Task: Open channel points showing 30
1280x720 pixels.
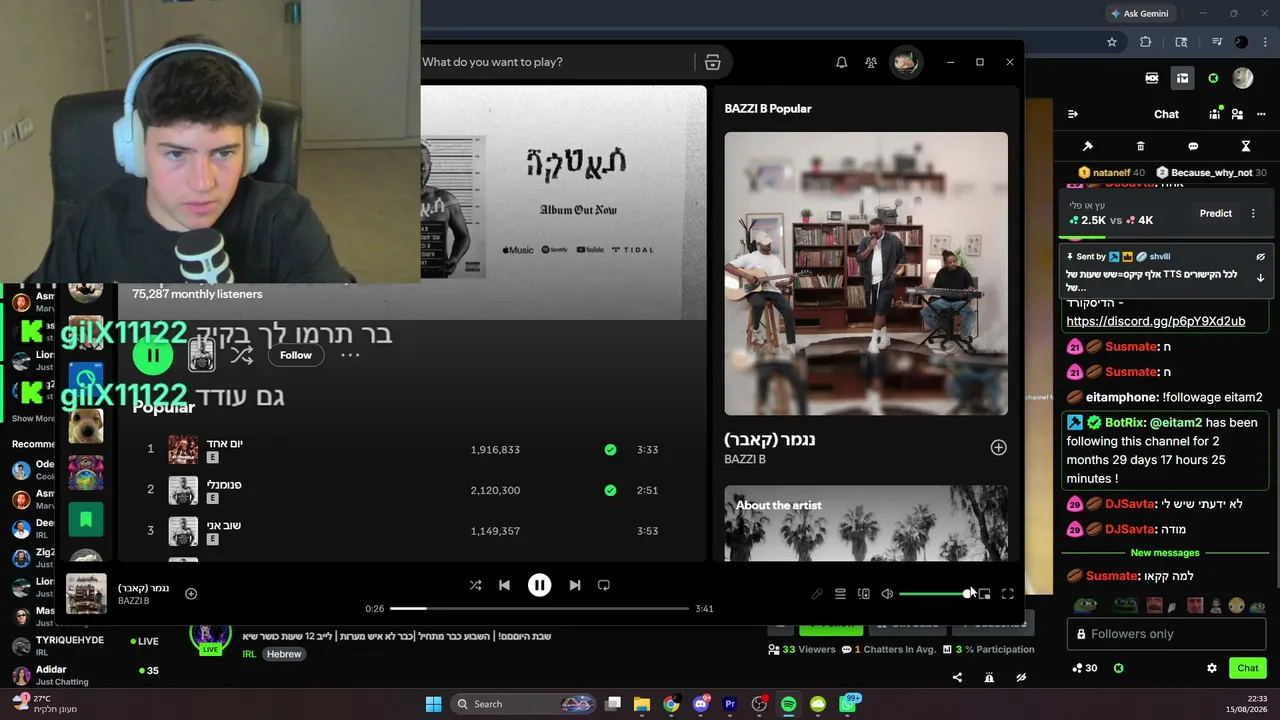Action: (x=1084, y=668)
